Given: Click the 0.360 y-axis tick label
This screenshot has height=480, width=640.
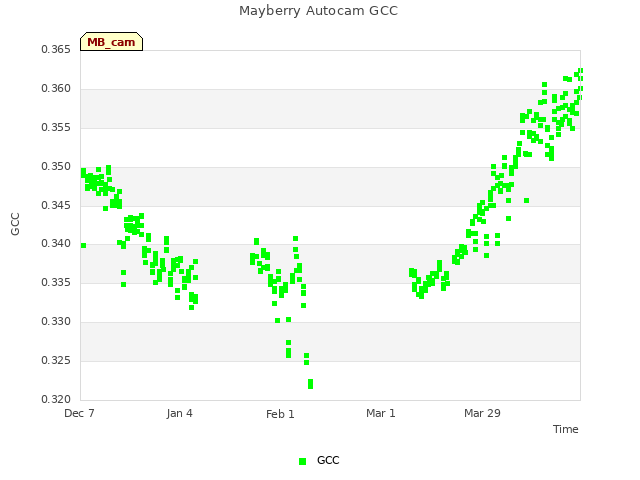Looking at the screenshot, I should [56, 89].
